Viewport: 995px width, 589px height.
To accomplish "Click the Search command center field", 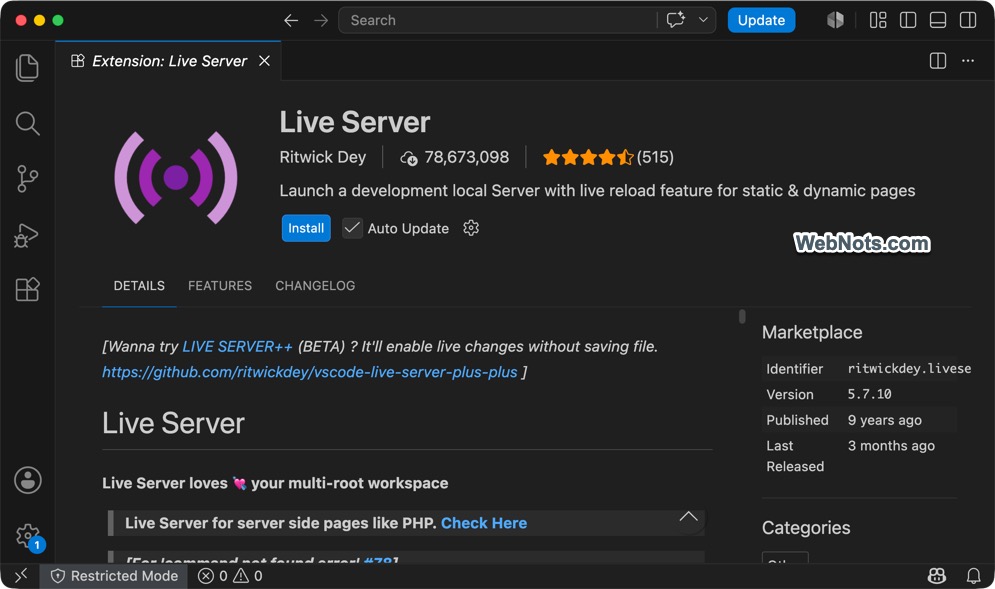I will (x=497, y=20).
